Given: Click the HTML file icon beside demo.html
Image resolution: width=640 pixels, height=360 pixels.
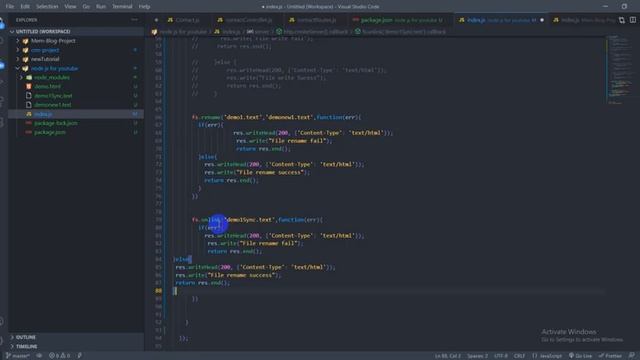Looking at the screenshot, I should point(29,87).
